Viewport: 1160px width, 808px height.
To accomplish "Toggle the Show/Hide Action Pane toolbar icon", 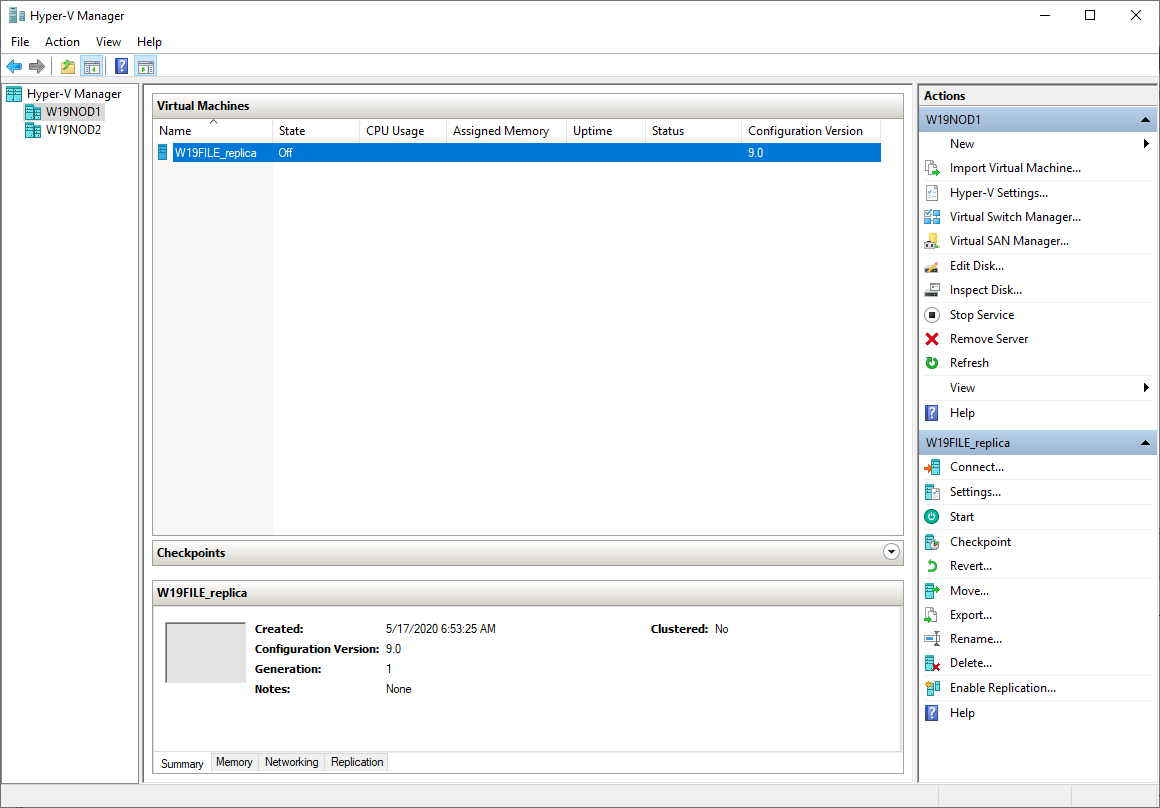I will tap(146, 67).
